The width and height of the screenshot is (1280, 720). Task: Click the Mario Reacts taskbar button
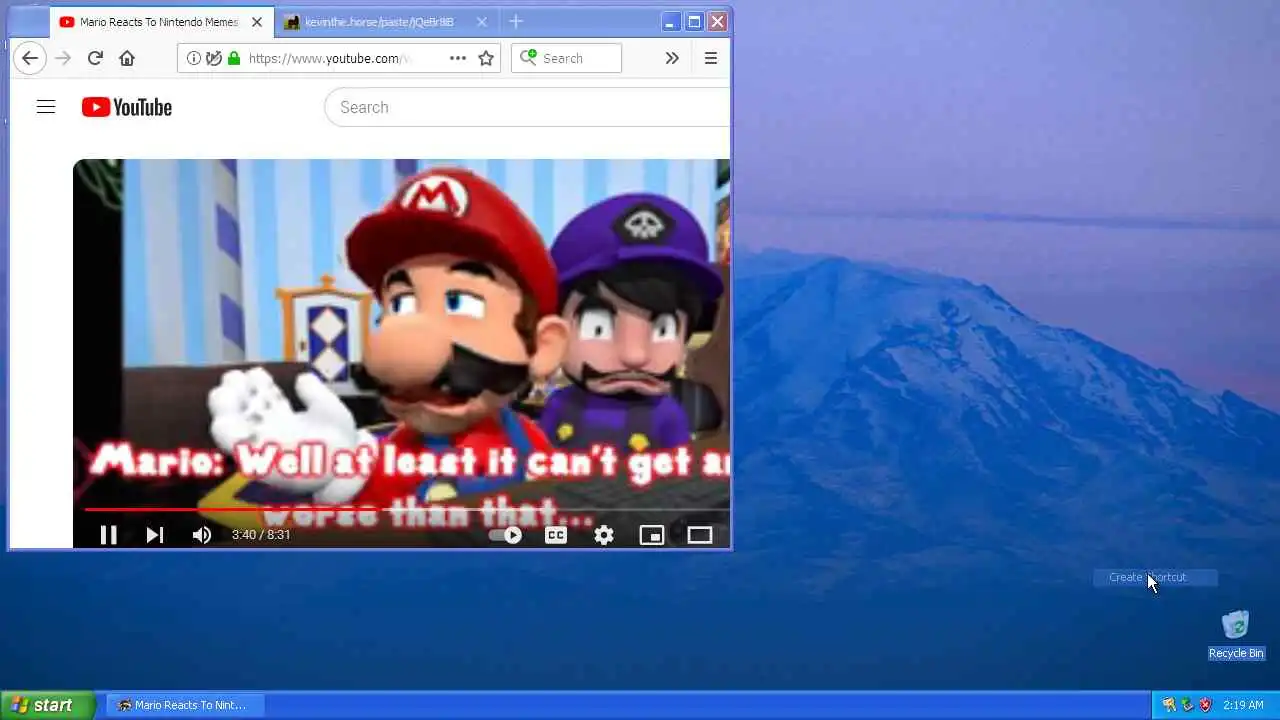pyautogui.click(x=185, y=705)
